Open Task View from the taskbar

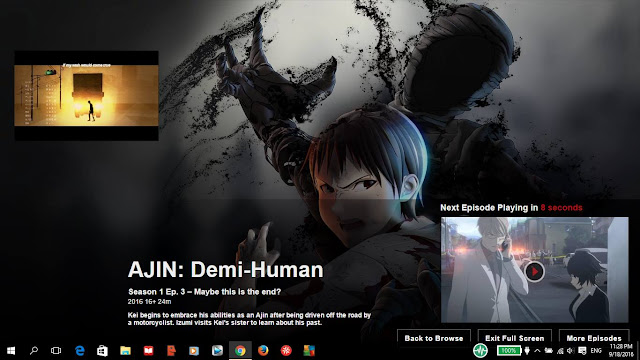click(56, 351)
